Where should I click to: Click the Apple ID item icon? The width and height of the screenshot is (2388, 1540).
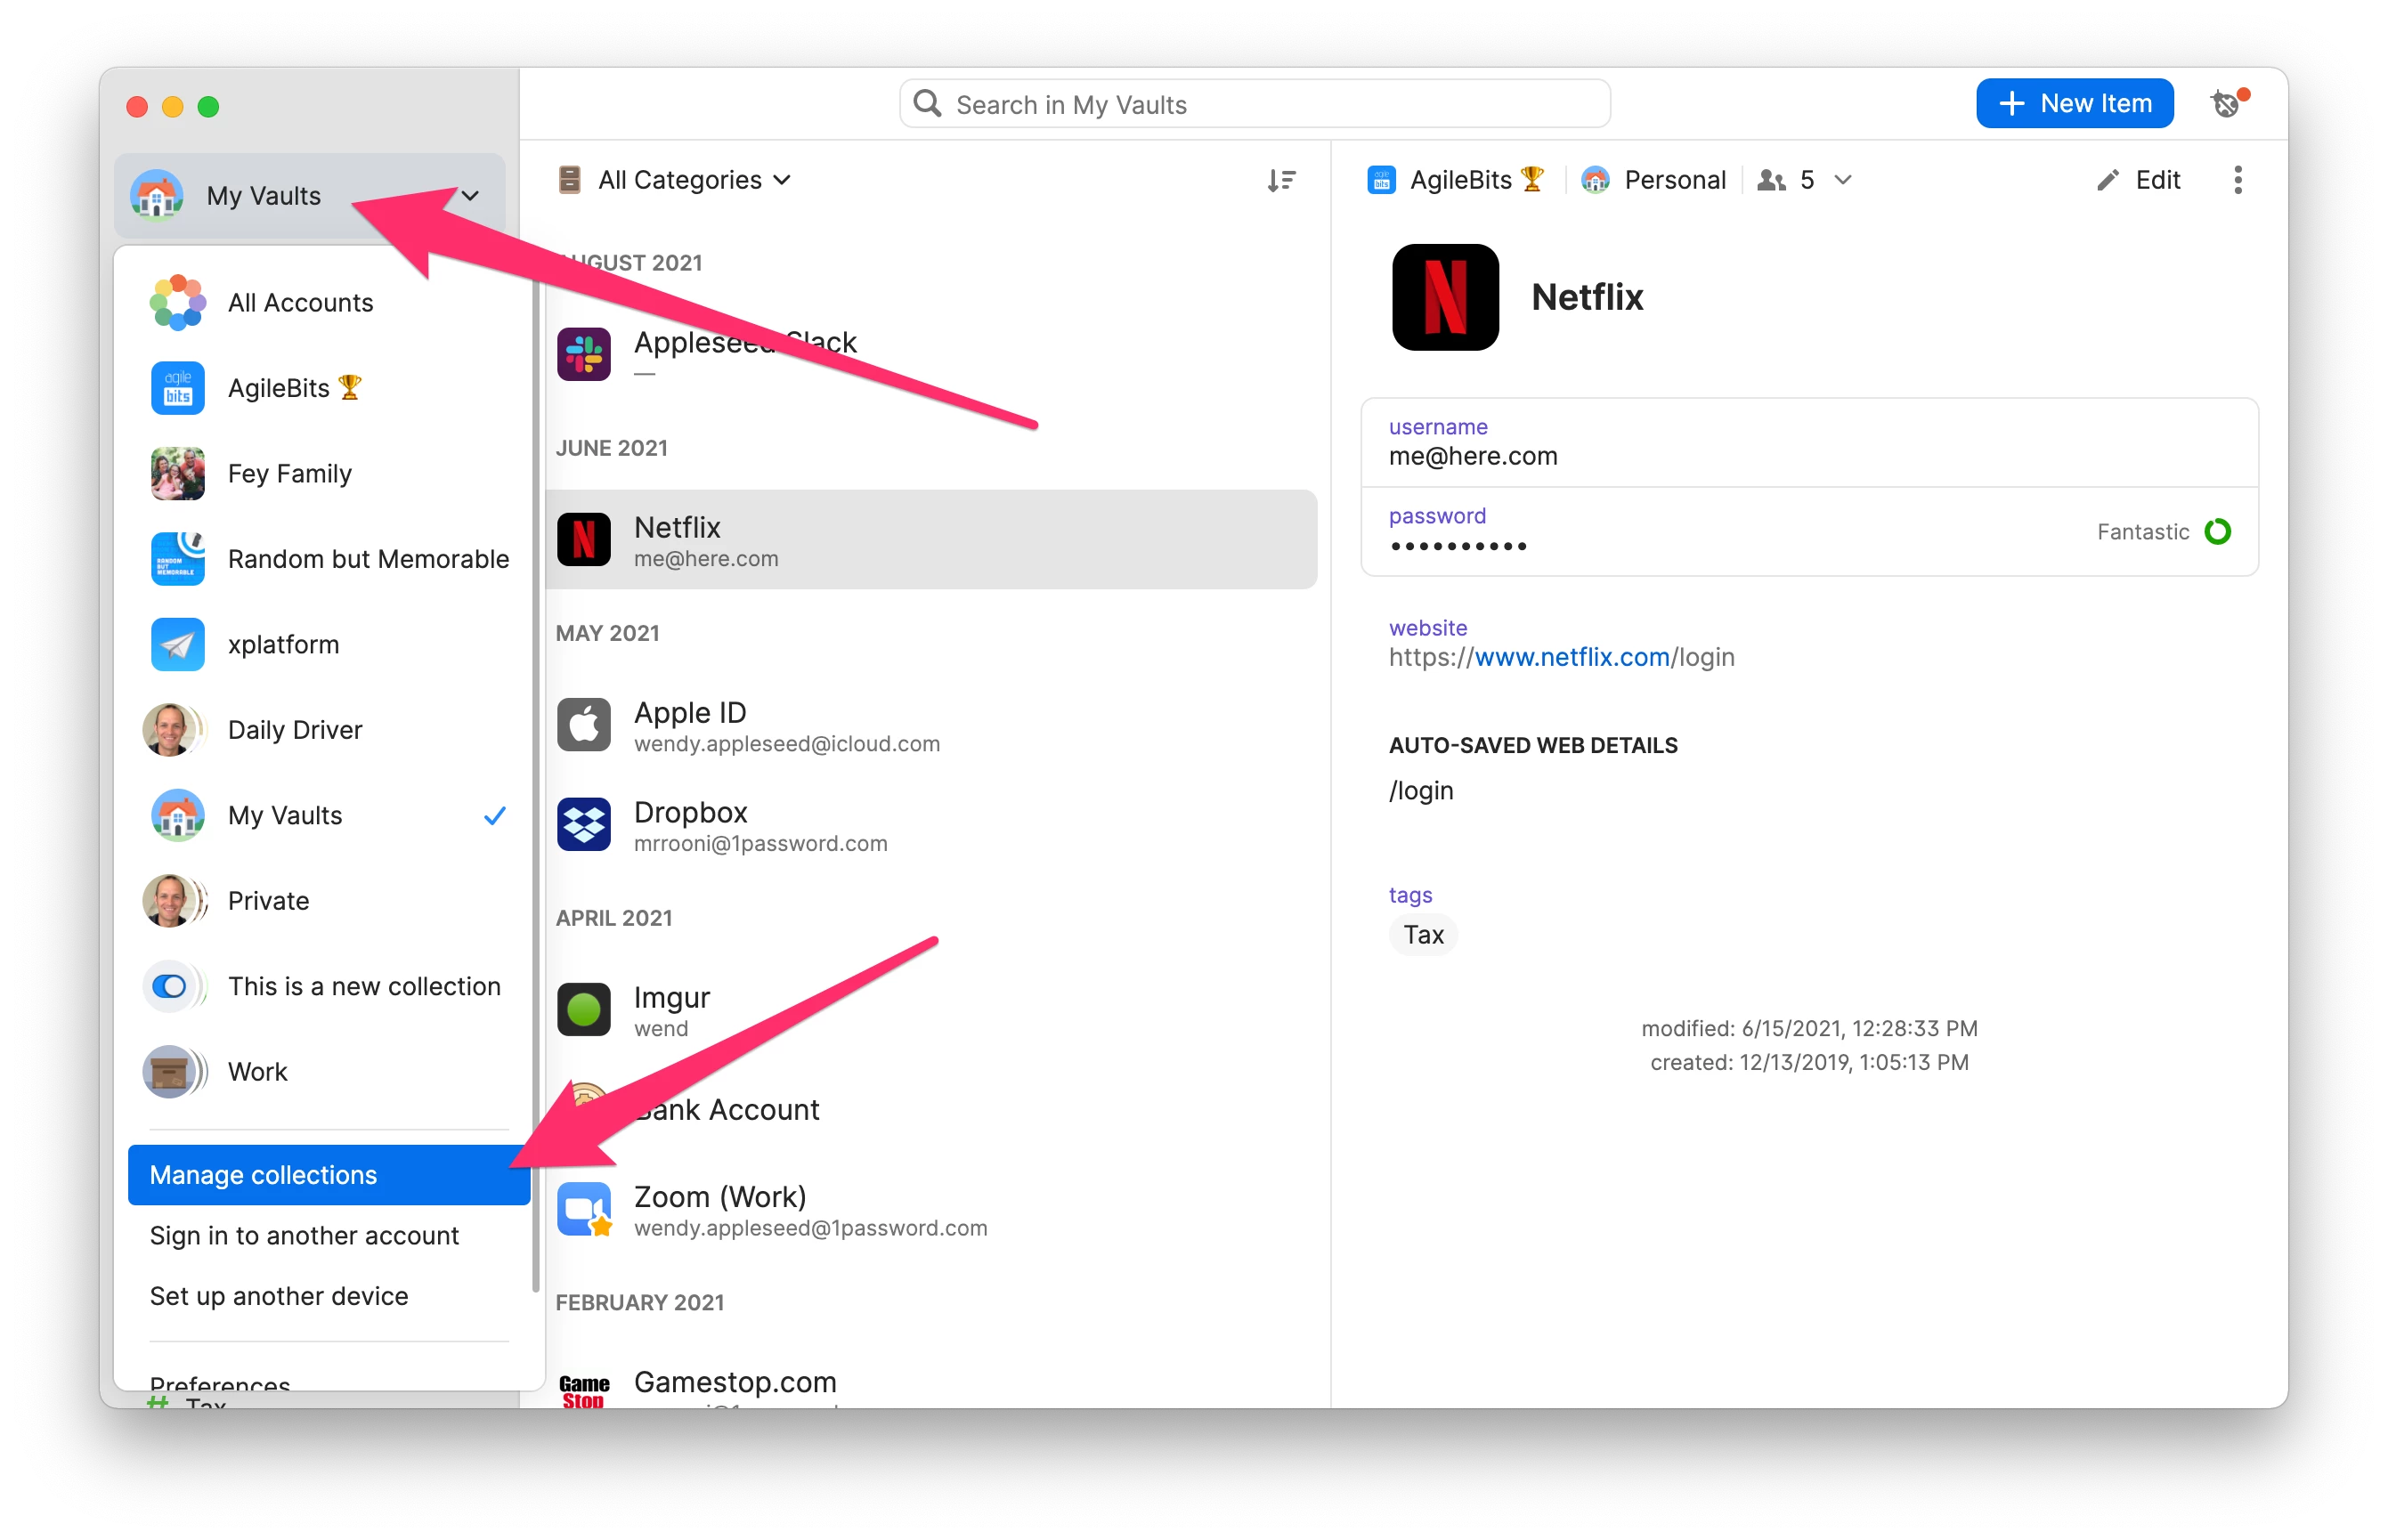tap(583, 725)
